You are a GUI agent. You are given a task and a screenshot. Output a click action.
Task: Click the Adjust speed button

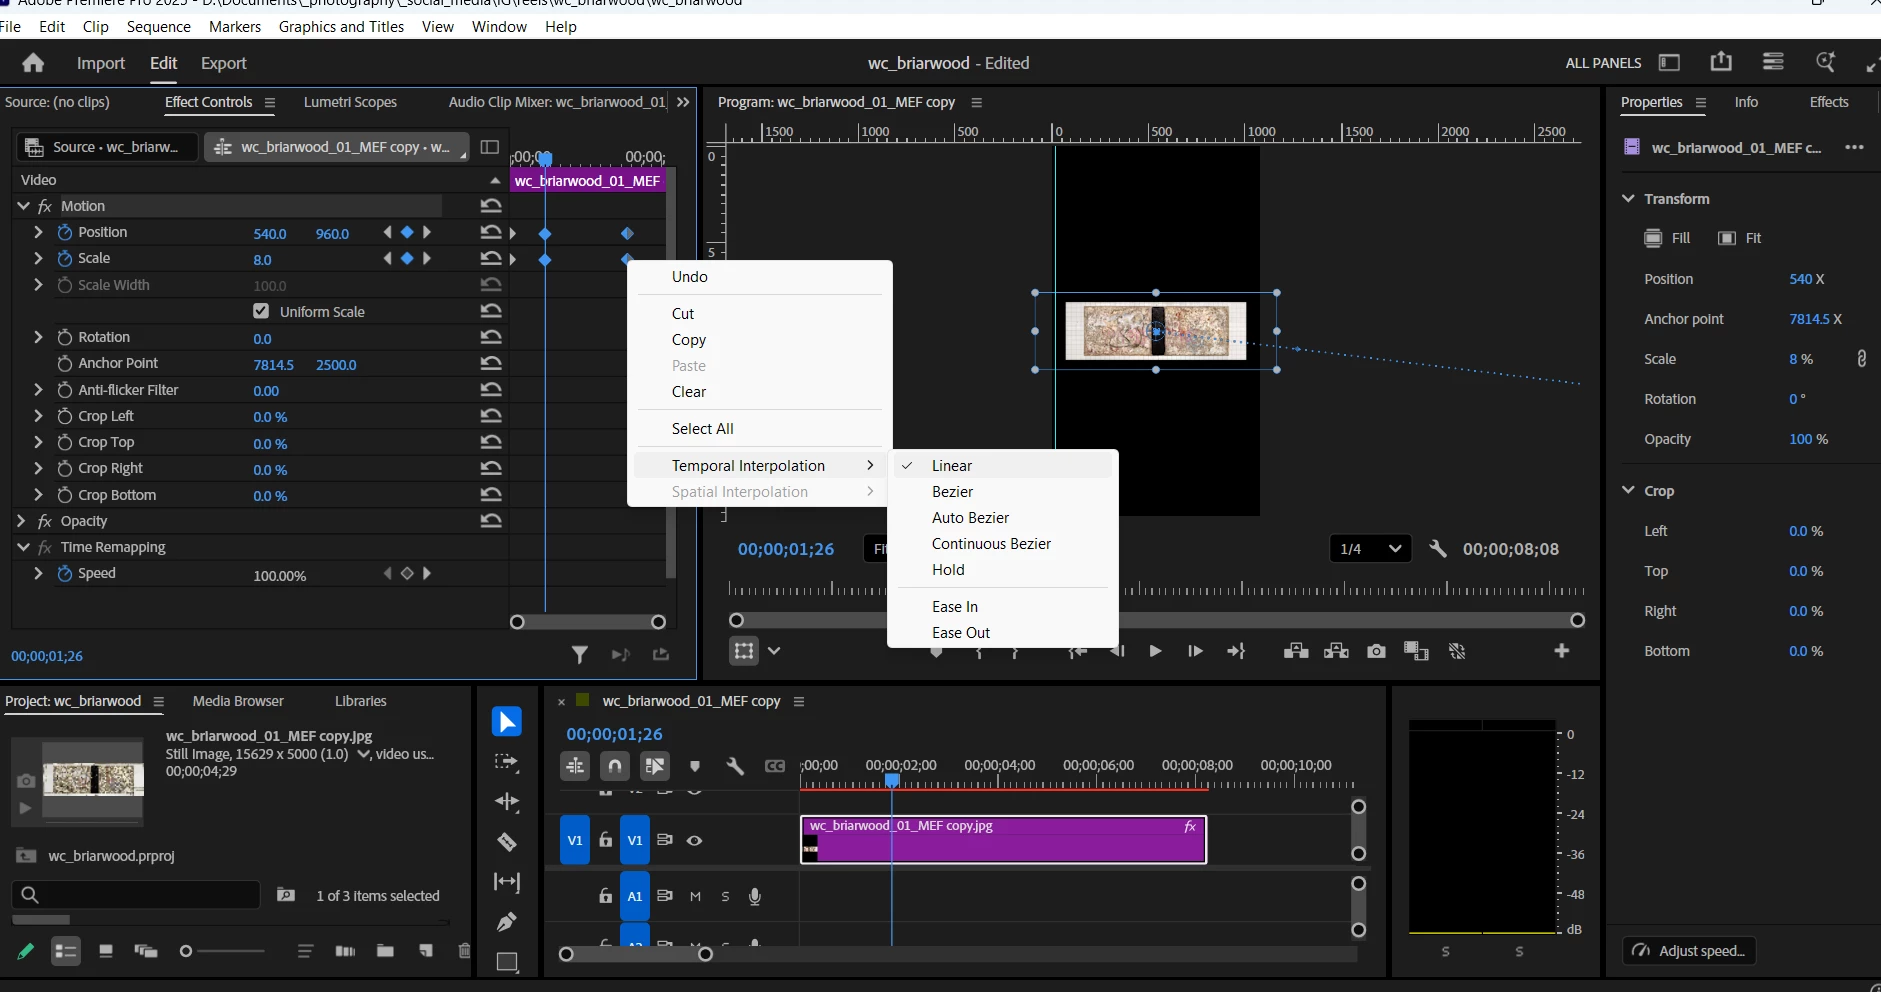[1689, 951]
